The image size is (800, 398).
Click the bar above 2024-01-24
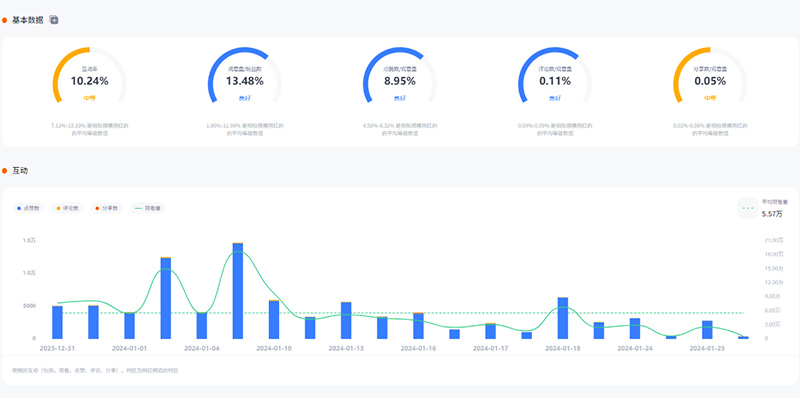click(x=635, y=328)
